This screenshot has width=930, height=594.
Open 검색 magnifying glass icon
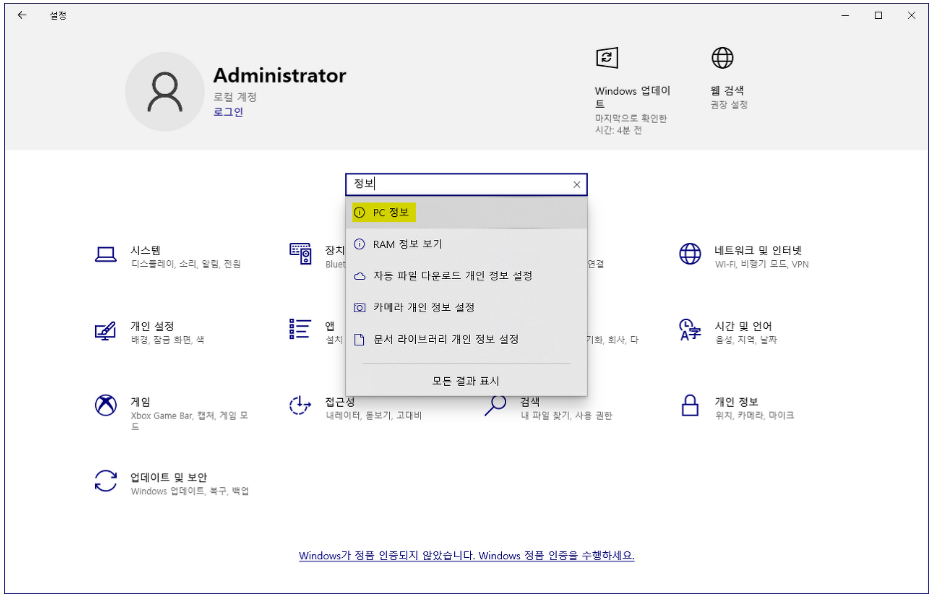pos(495,405)
